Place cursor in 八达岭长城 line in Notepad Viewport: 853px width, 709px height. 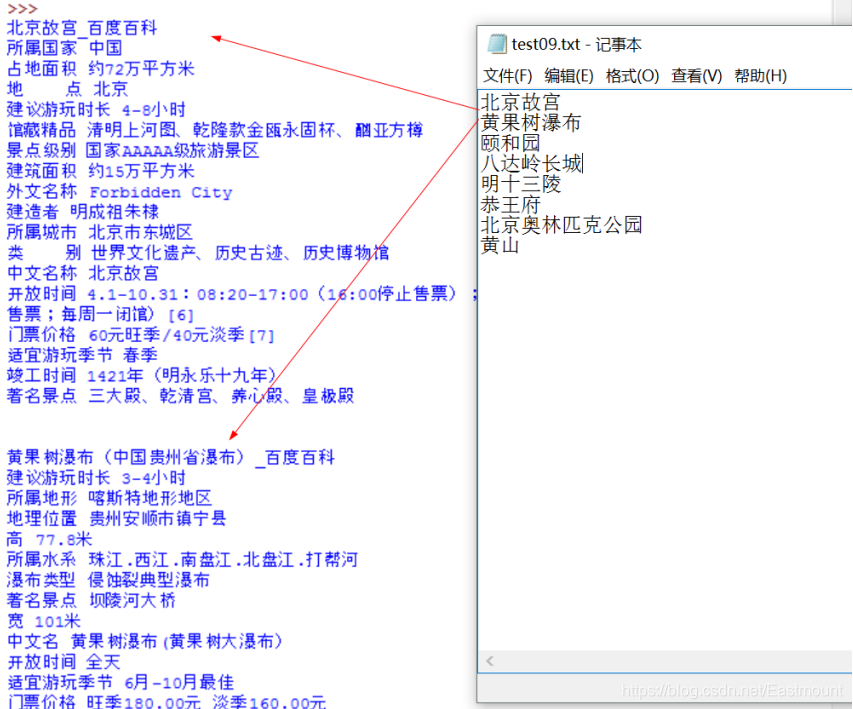point(531,163)
